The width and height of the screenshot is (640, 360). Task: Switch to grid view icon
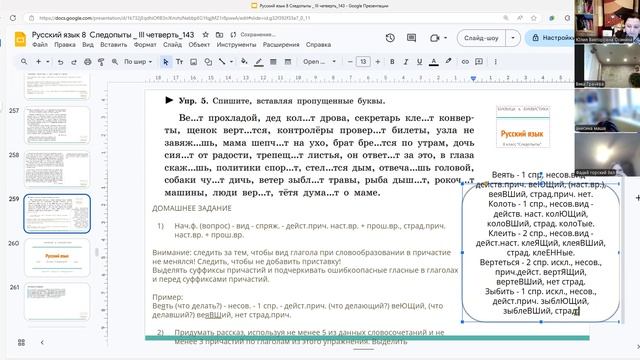pos(21,342)
